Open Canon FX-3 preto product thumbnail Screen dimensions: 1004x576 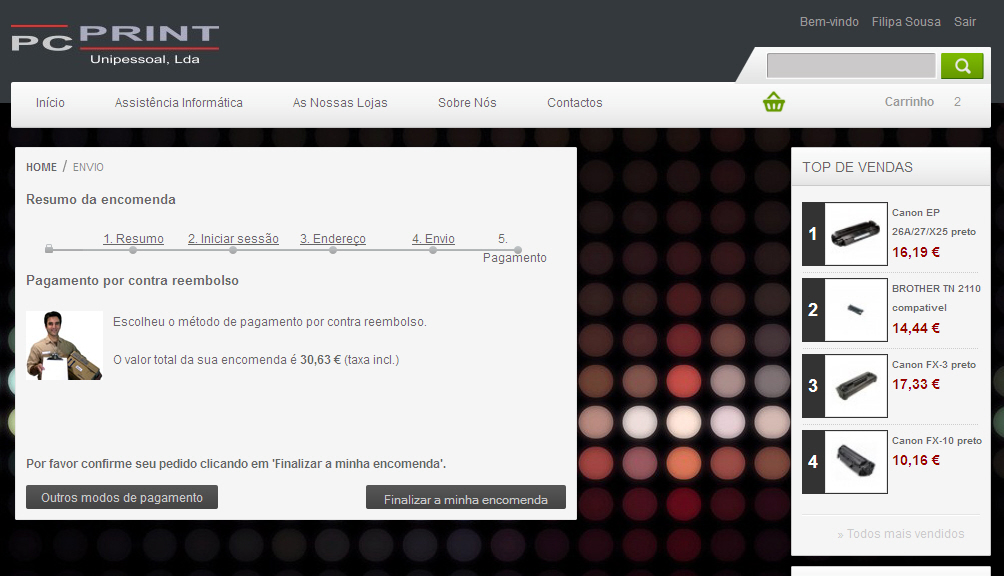pos(855,386)
